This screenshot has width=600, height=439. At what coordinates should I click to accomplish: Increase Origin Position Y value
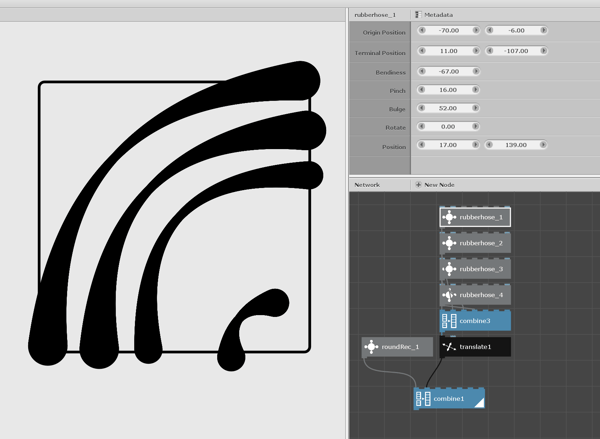tap(543, 30)
